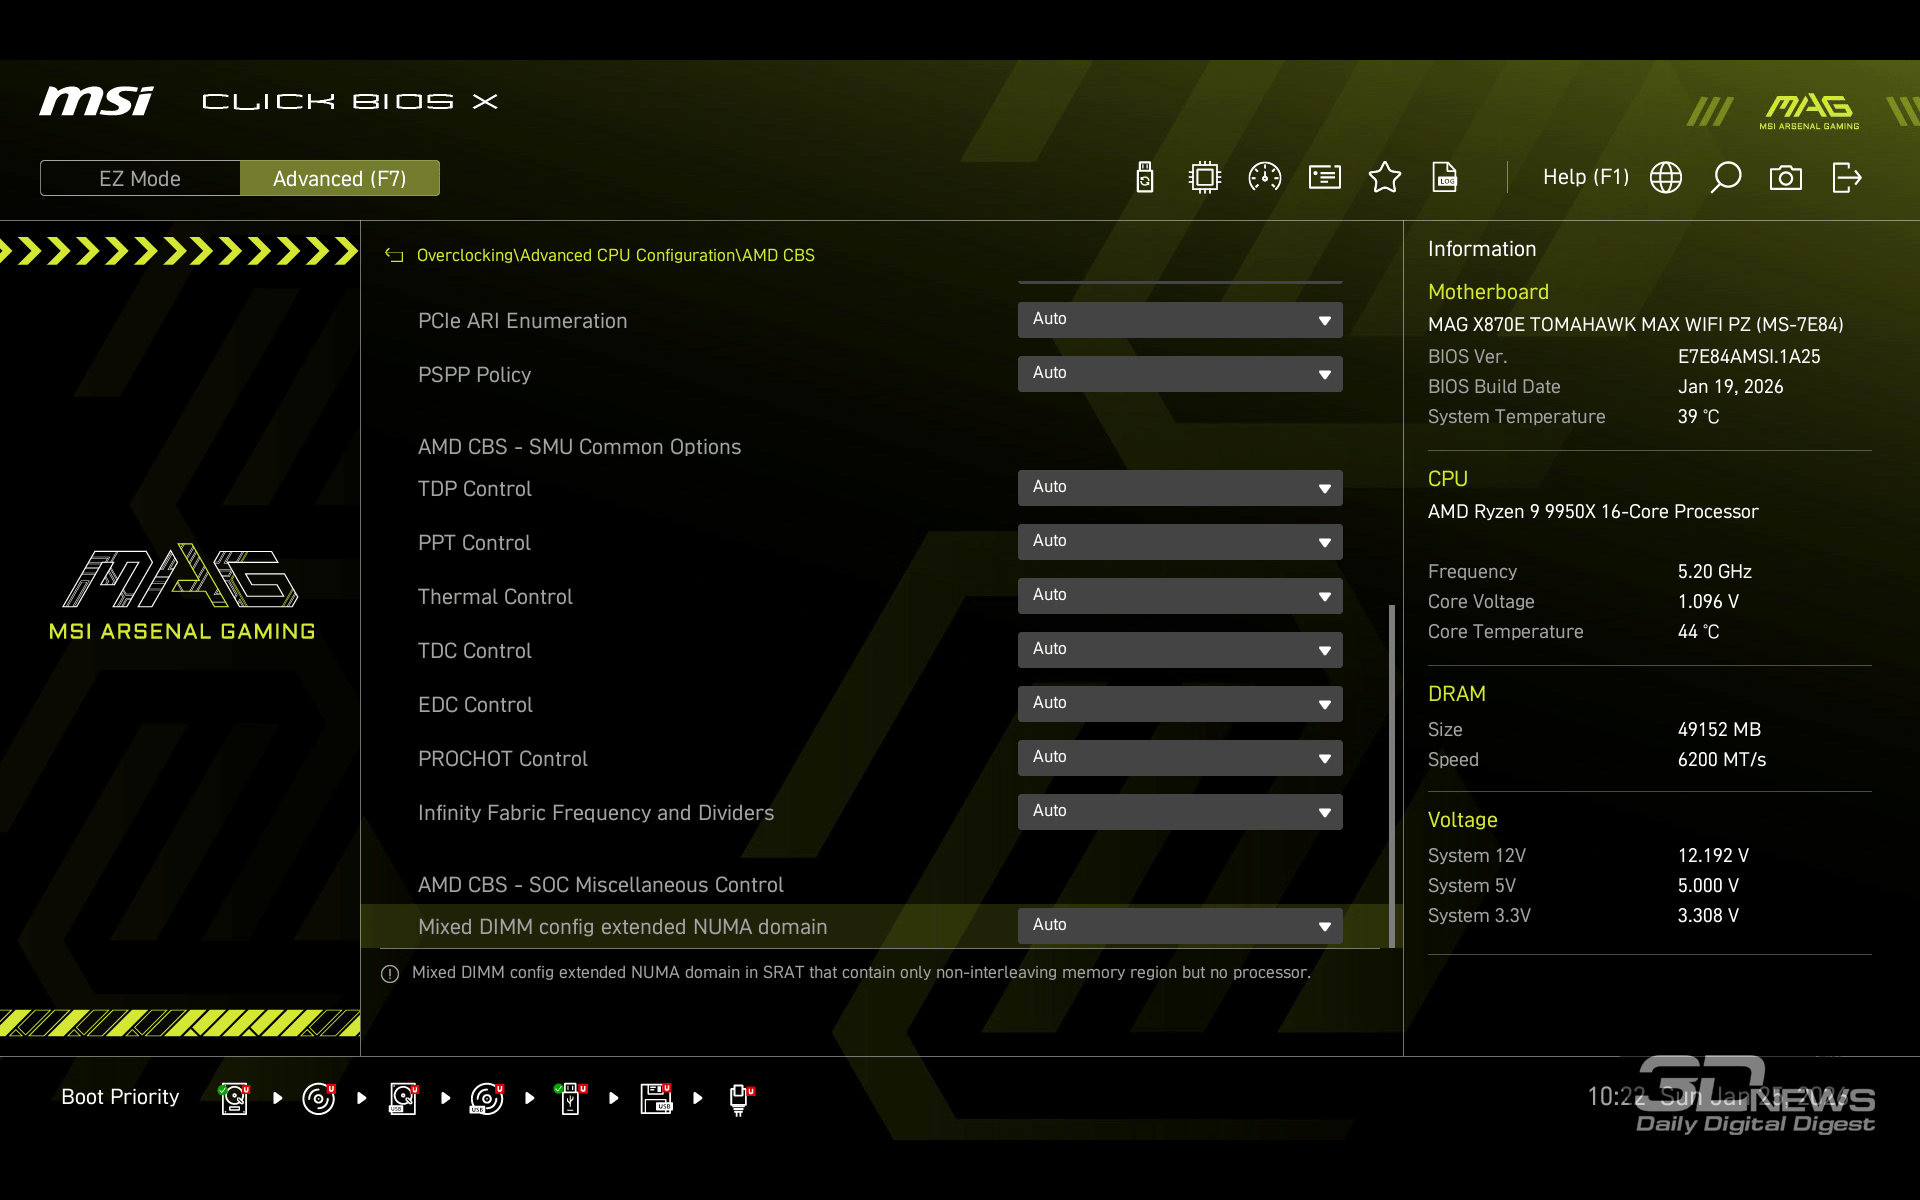Open the speedometer hardware monitor icon
1920x1200 pixels.
tap(1264, 178)
